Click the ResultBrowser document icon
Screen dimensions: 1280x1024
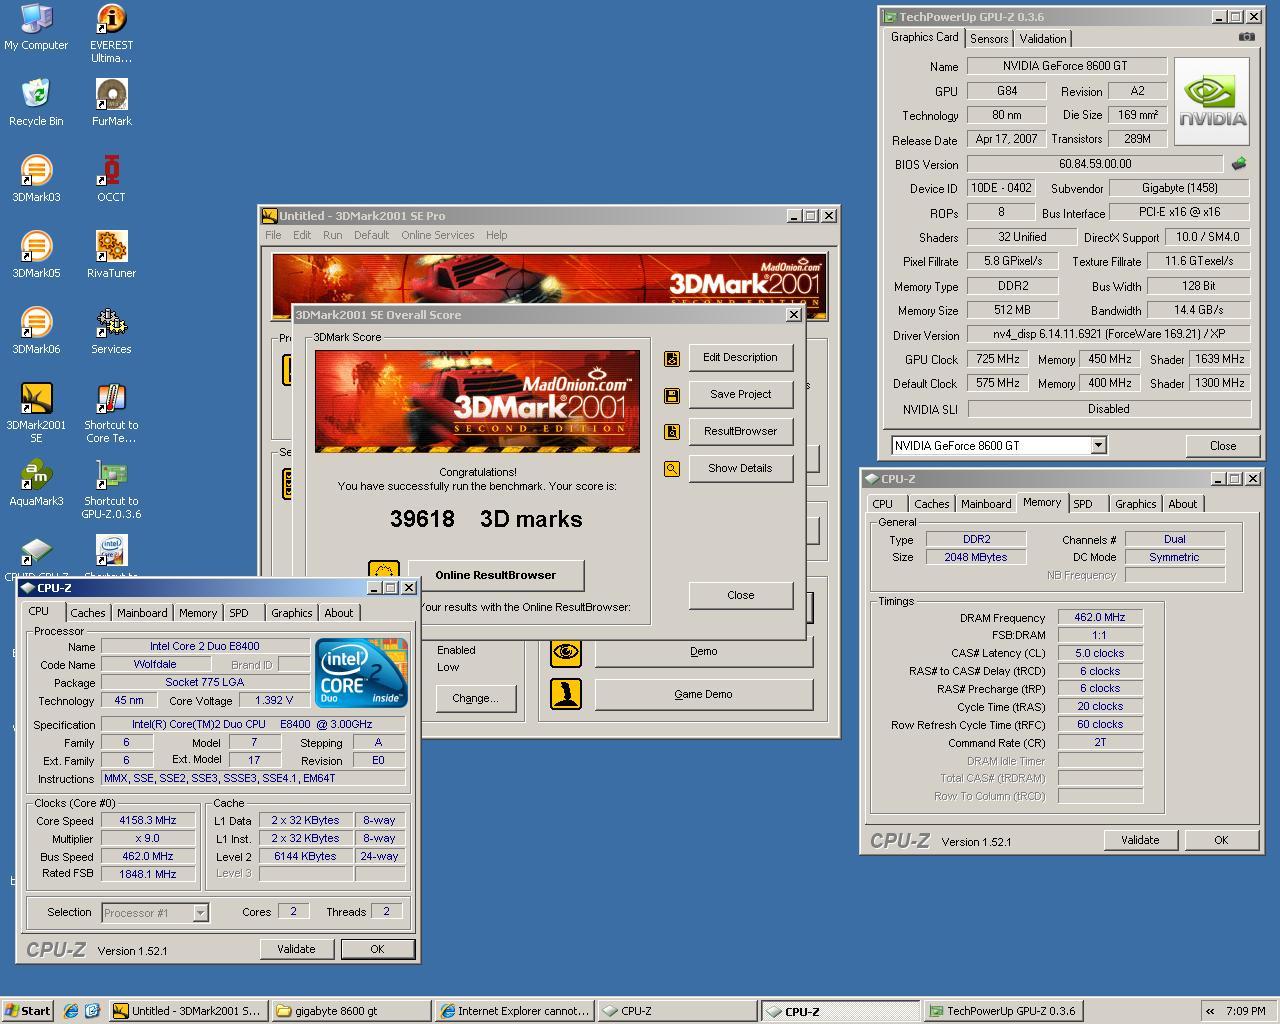point(672,432)
